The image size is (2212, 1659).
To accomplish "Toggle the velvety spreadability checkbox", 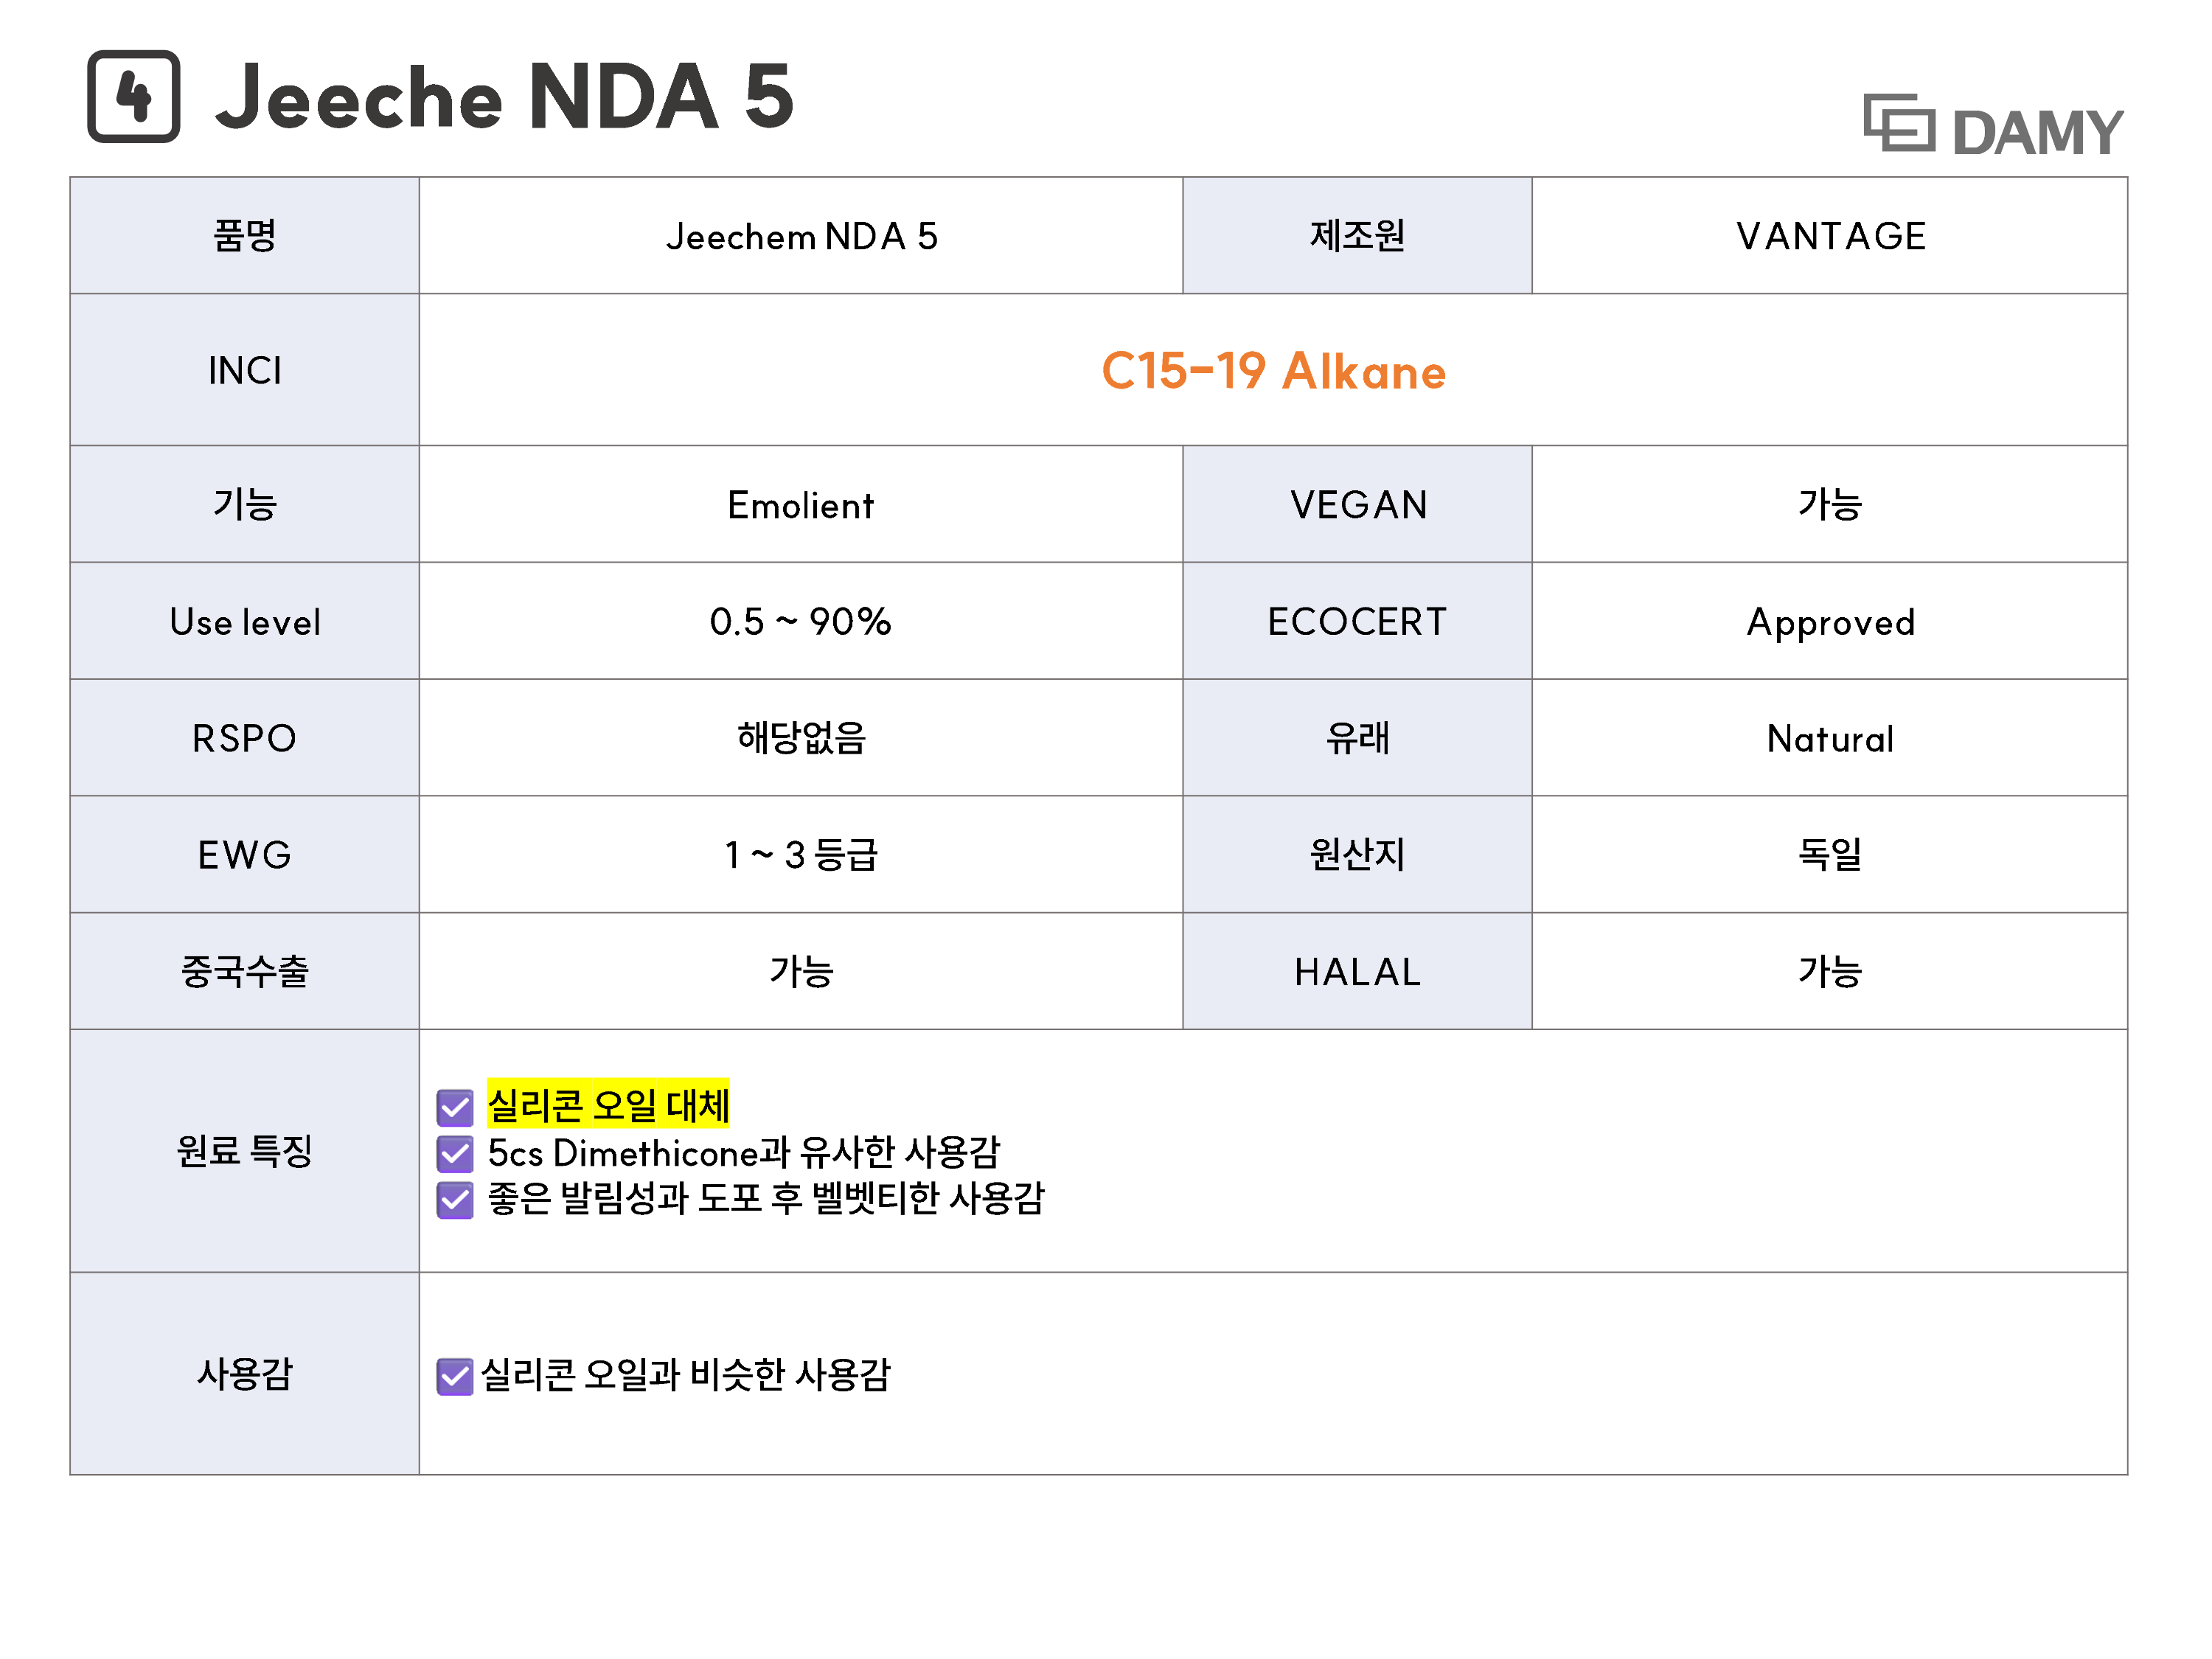I will pyautogui.click(x=455, y=1199).
